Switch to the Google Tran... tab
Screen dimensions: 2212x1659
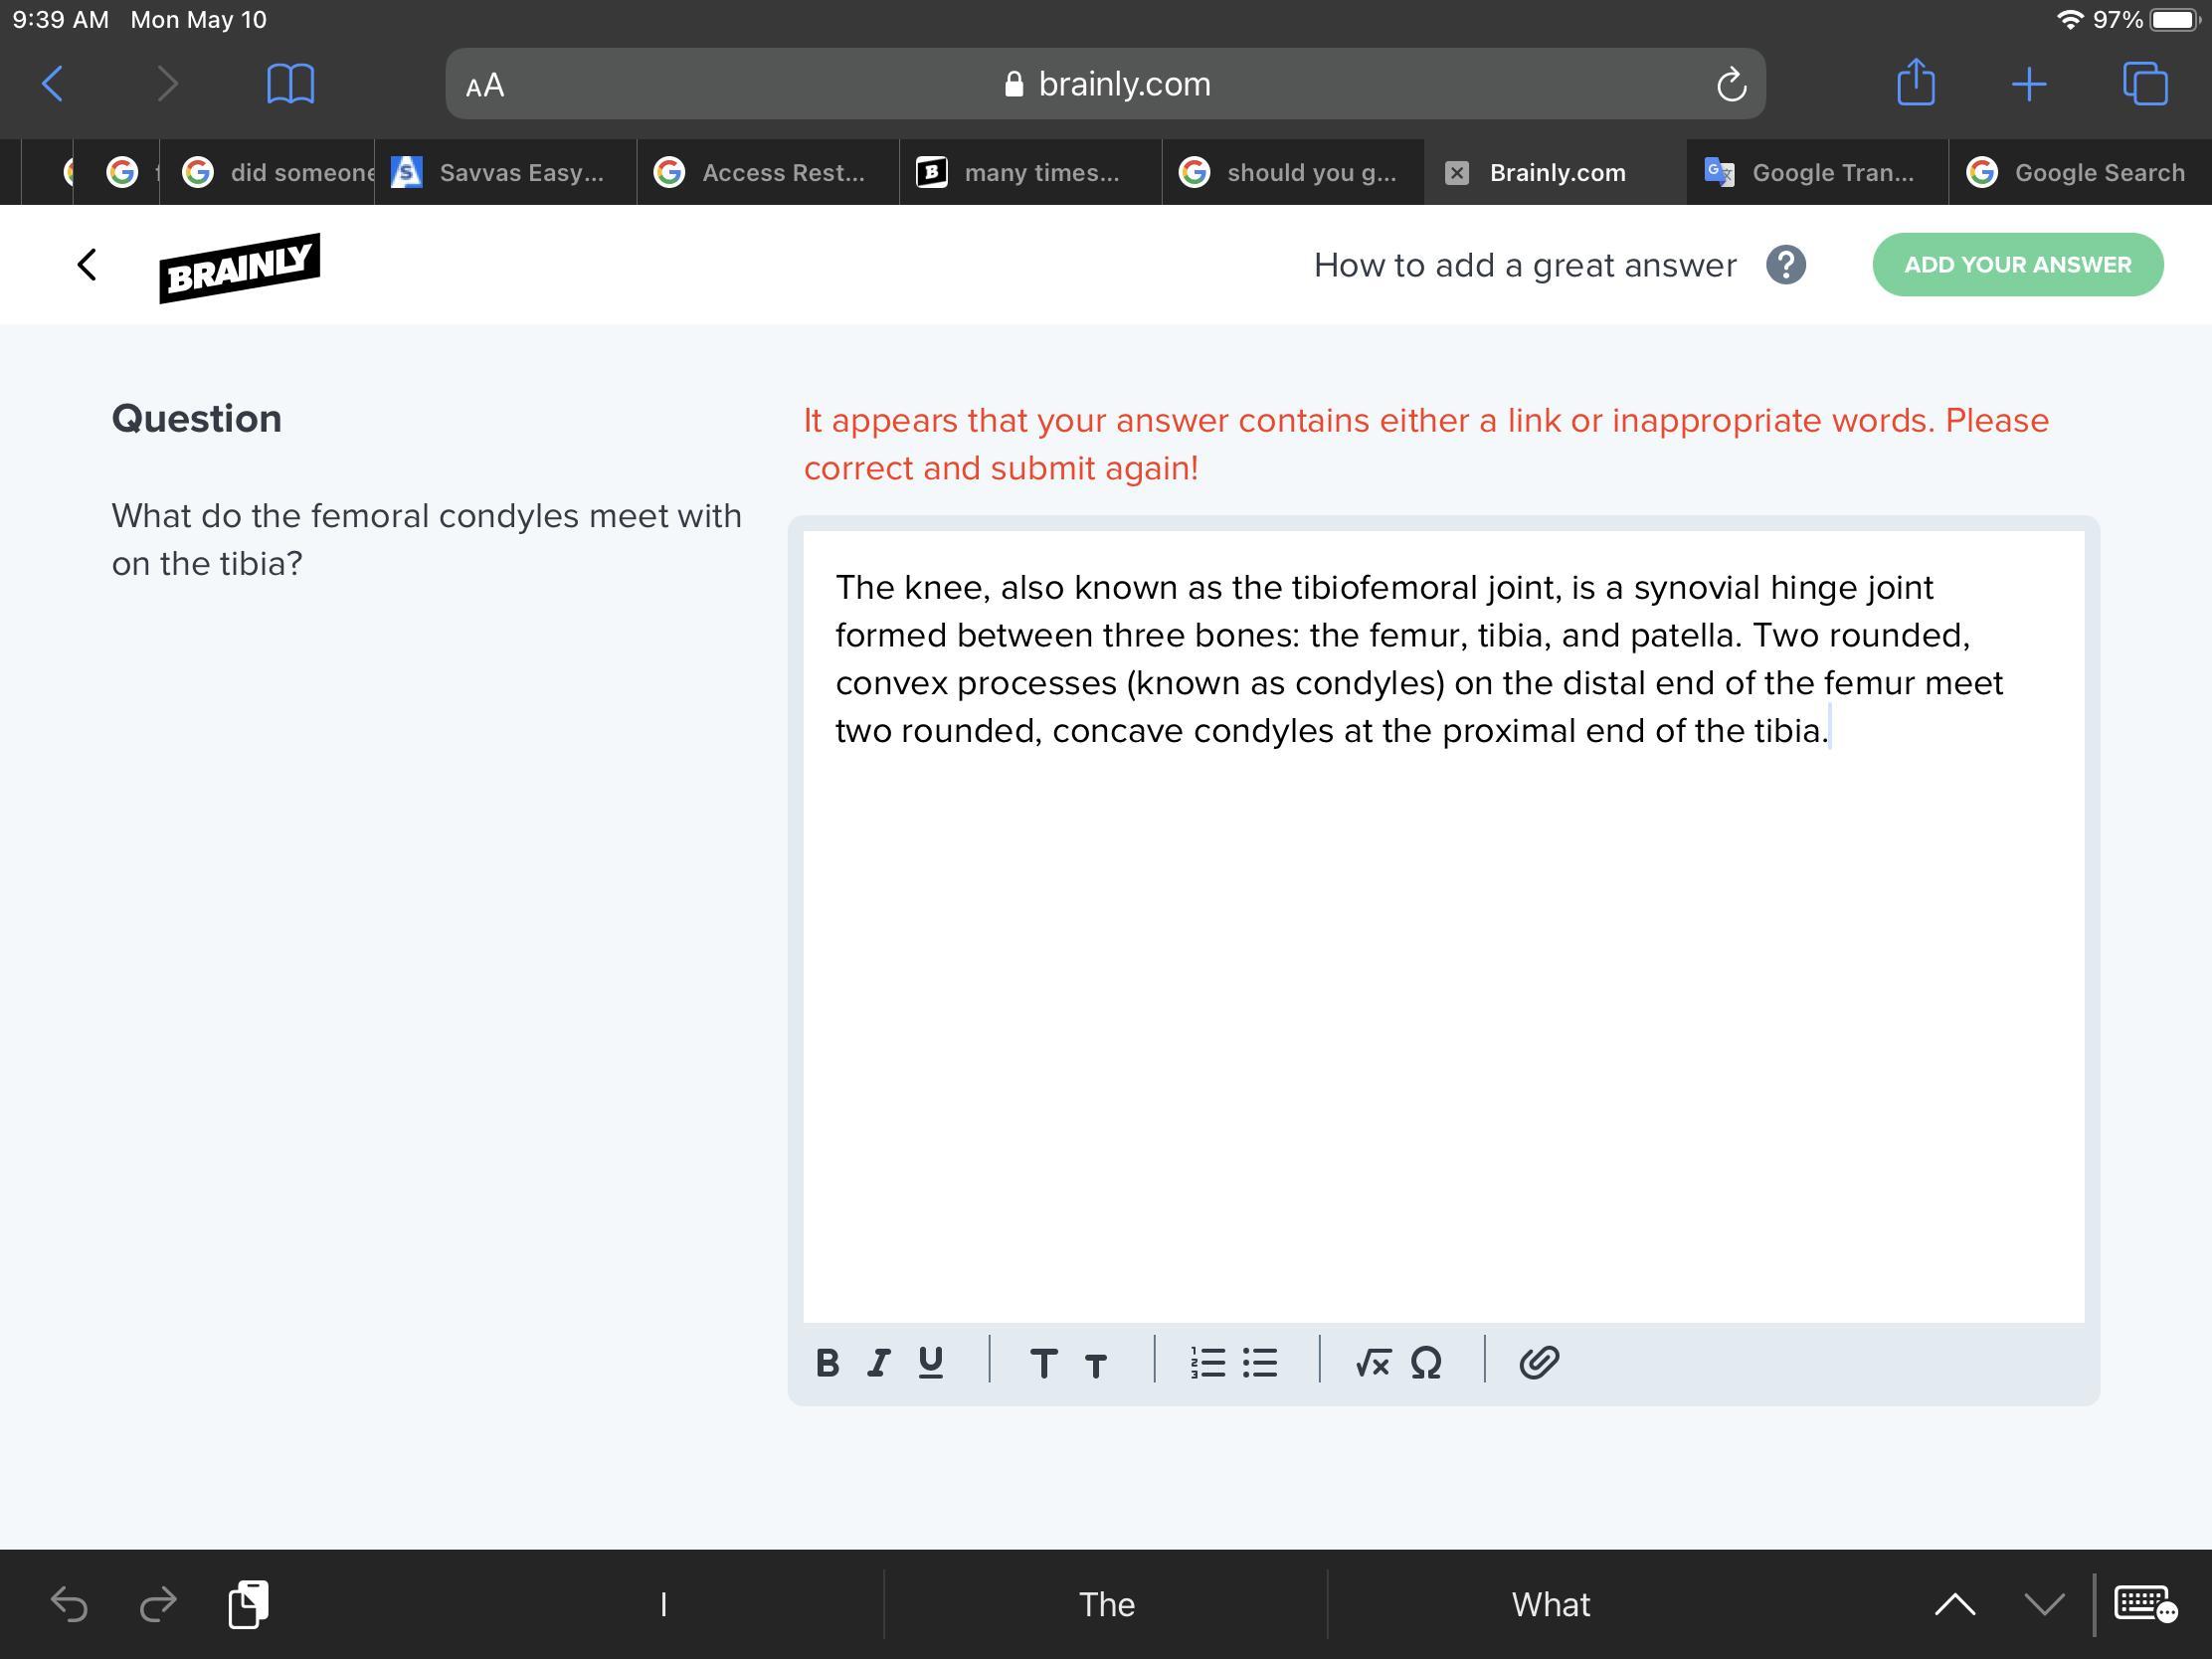coord(1815,173)
